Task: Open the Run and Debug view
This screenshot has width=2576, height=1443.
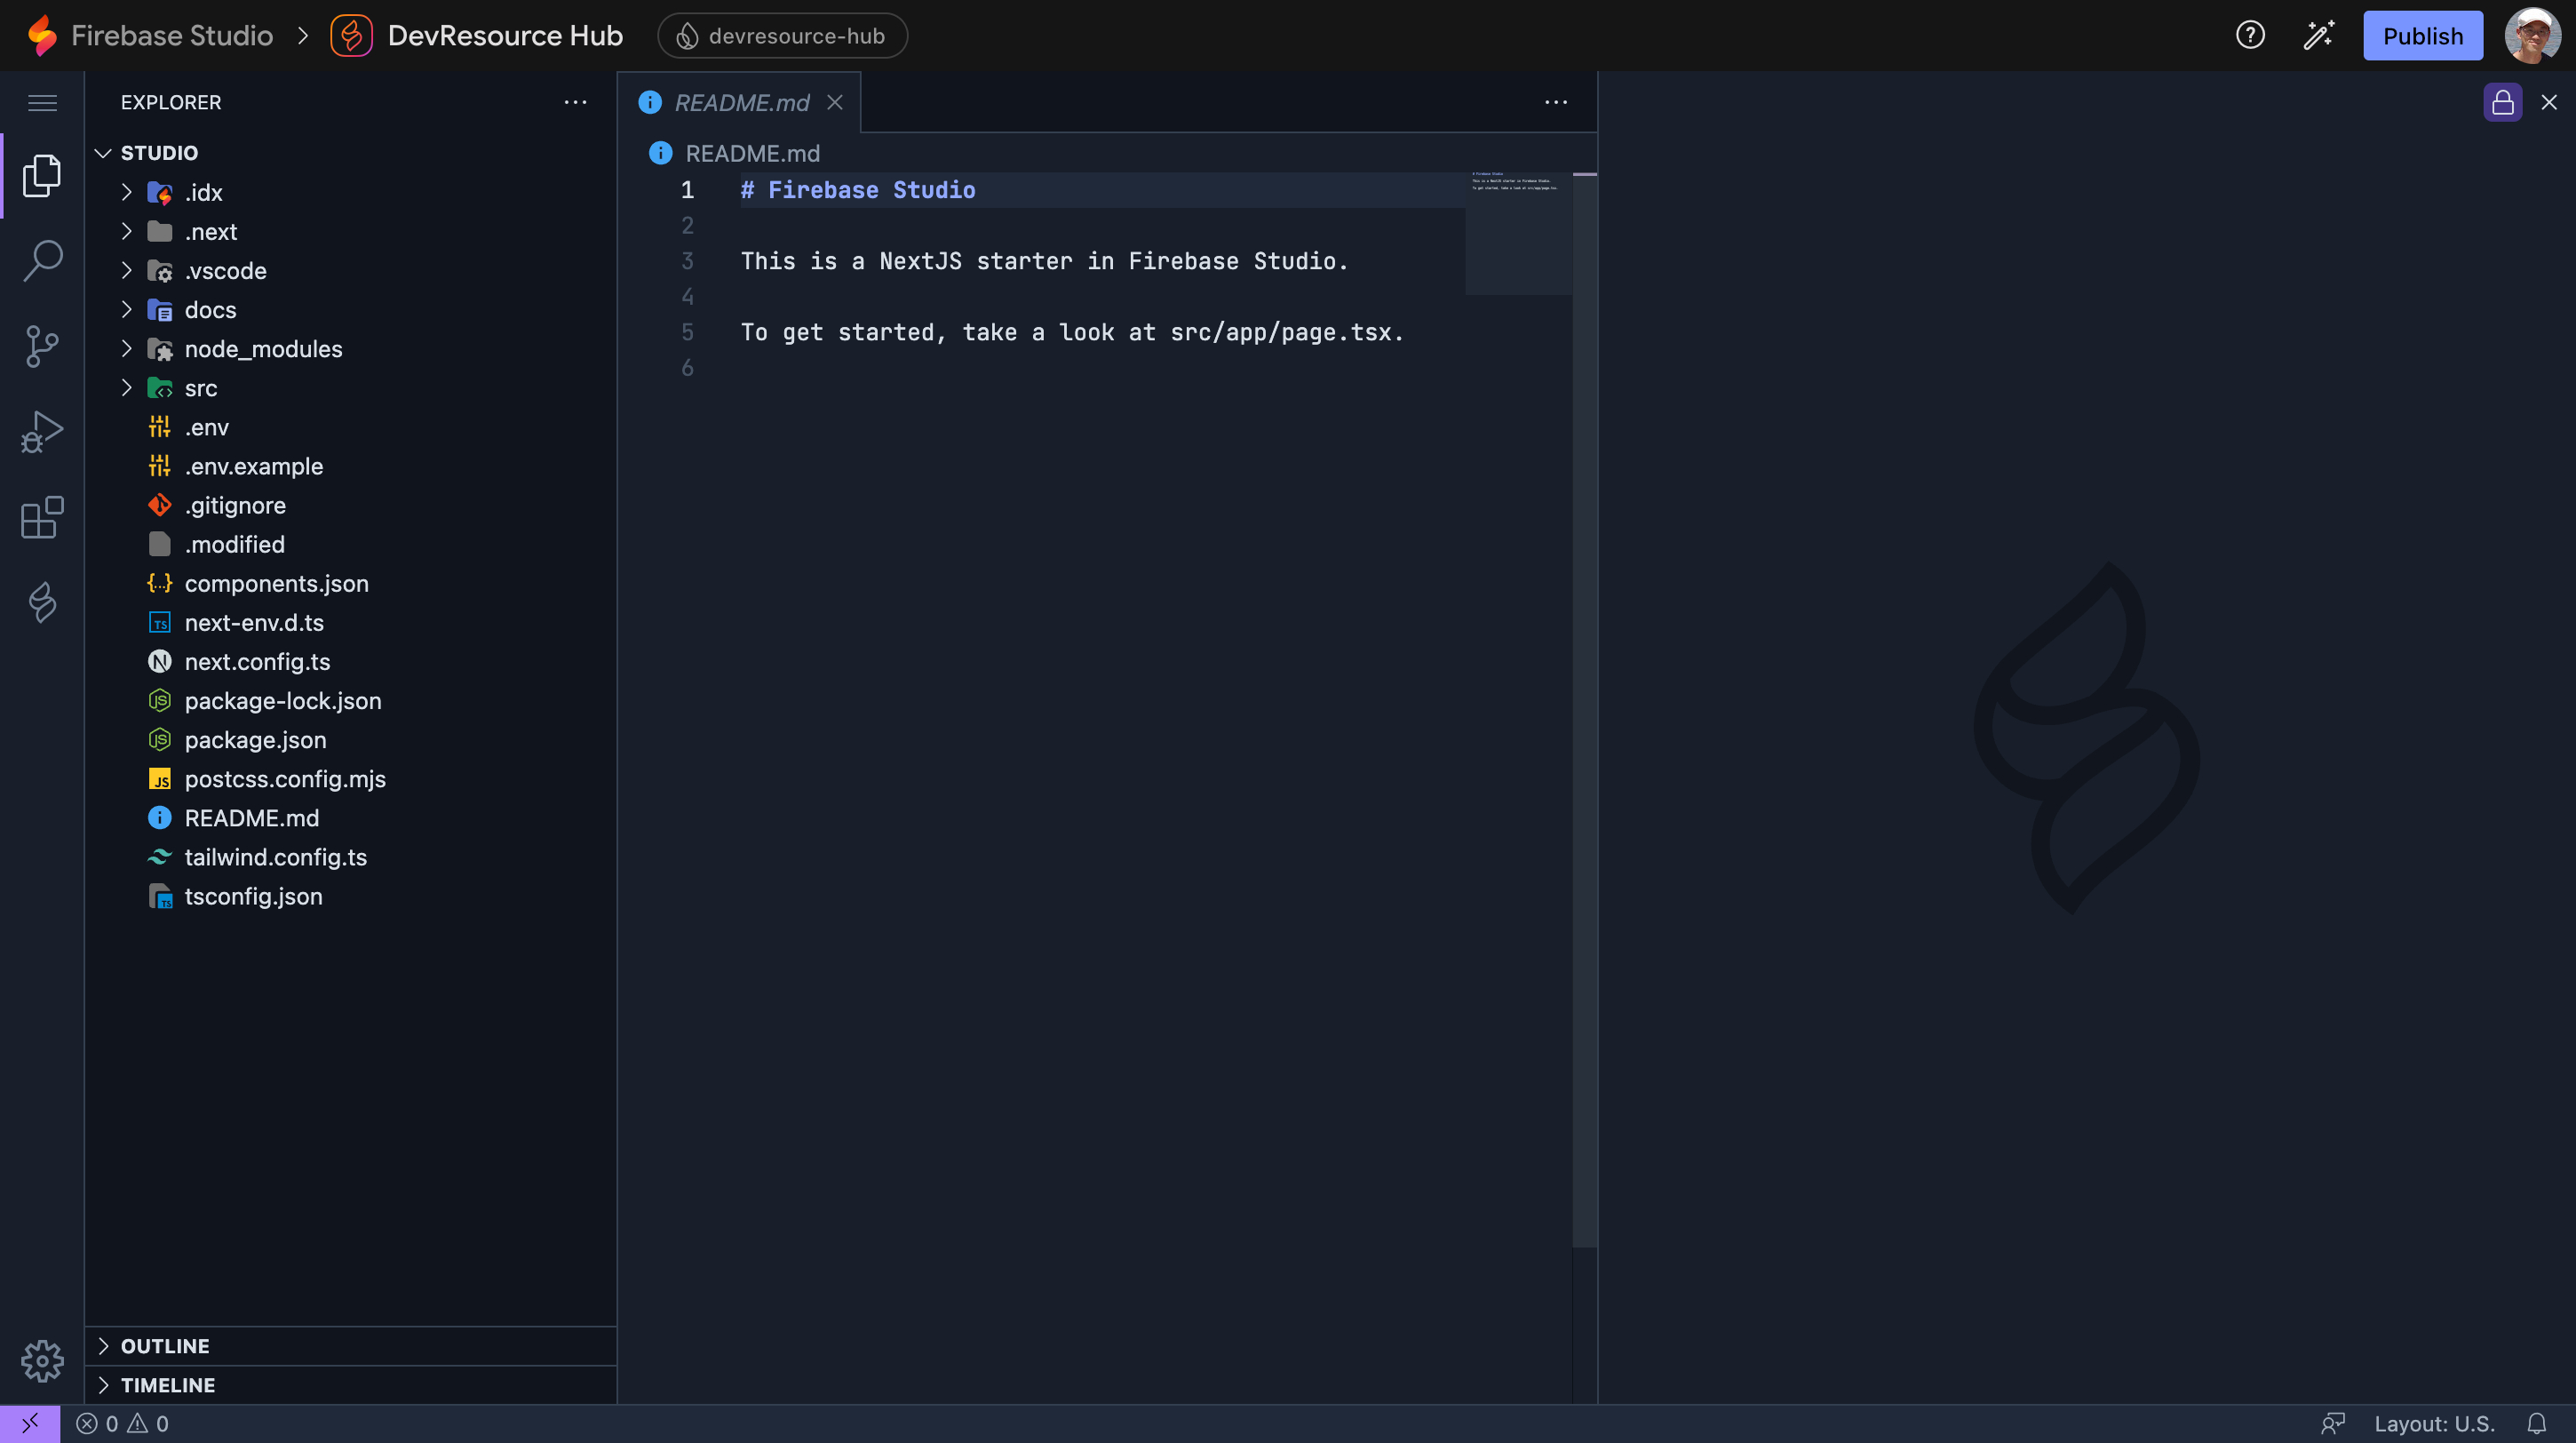Action: (42, 432)
